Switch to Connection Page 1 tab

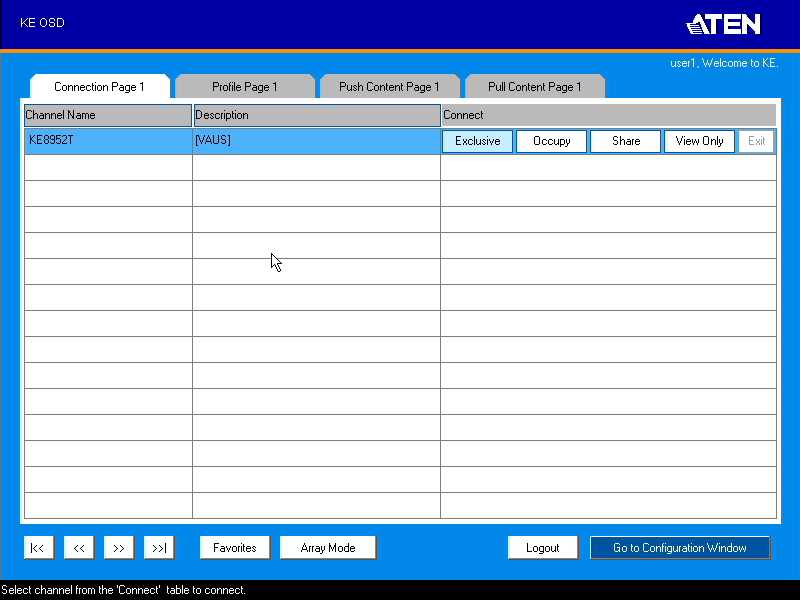[x=99, y=87]
